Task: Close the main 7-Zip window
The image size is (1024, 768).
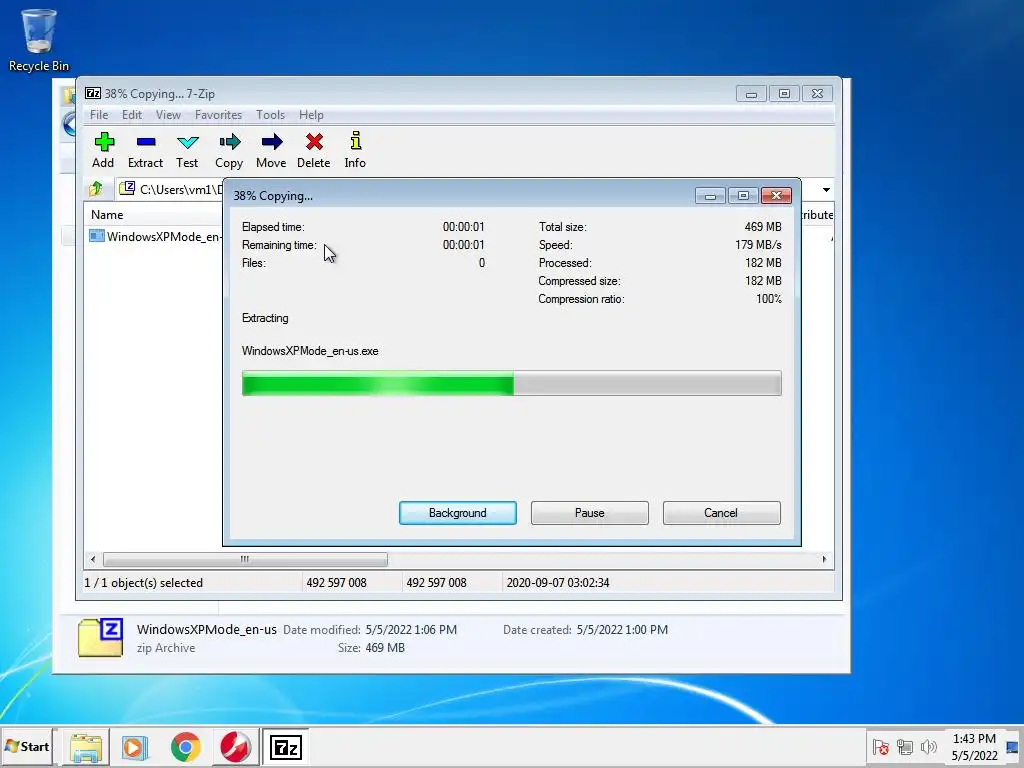Action: pyautogui.click(x=817, y=94)
